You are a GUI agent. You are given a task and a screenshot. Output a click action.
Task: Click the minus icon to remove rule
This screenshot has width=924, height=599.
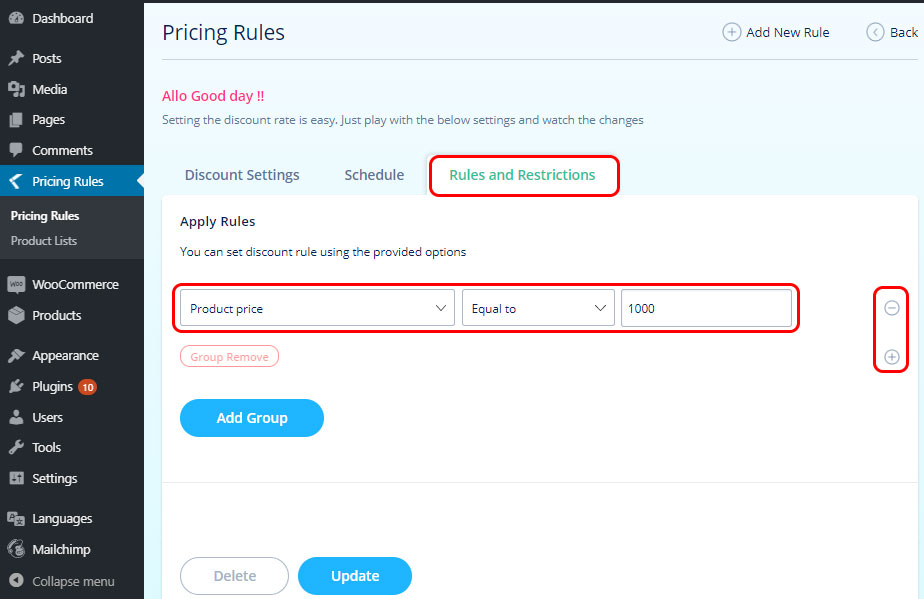[x=892, y=308]
